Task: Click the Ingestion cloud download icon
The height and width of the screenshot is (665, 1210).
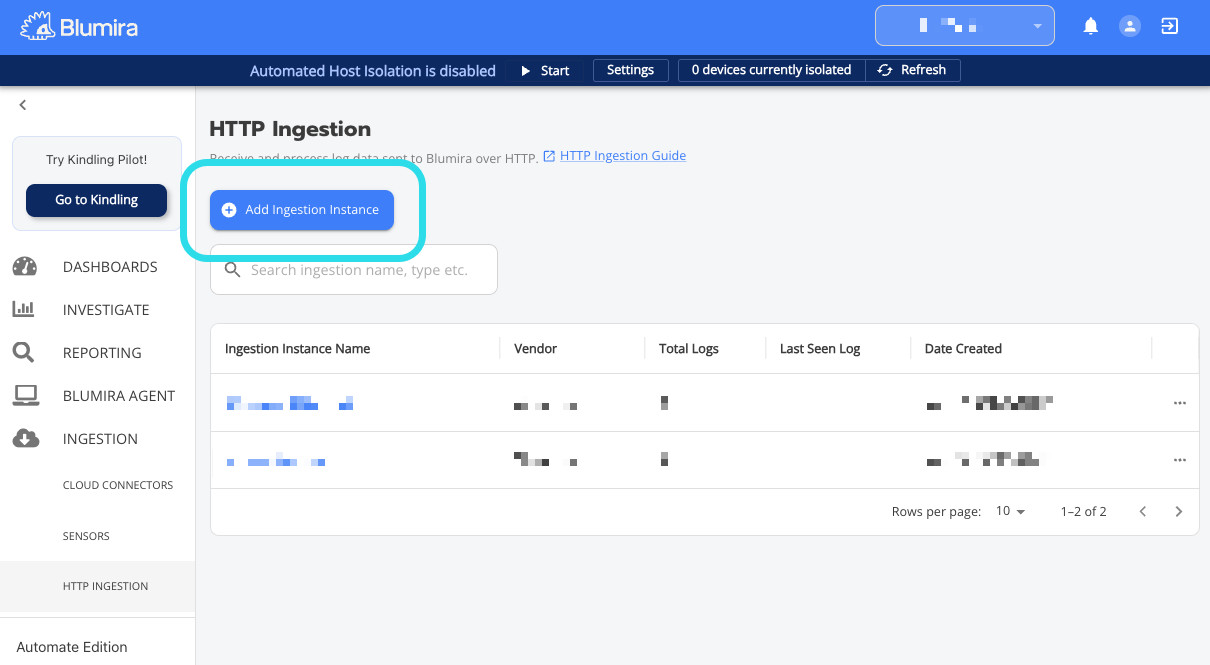Action: pyautogui.click(x=25, y=439)
